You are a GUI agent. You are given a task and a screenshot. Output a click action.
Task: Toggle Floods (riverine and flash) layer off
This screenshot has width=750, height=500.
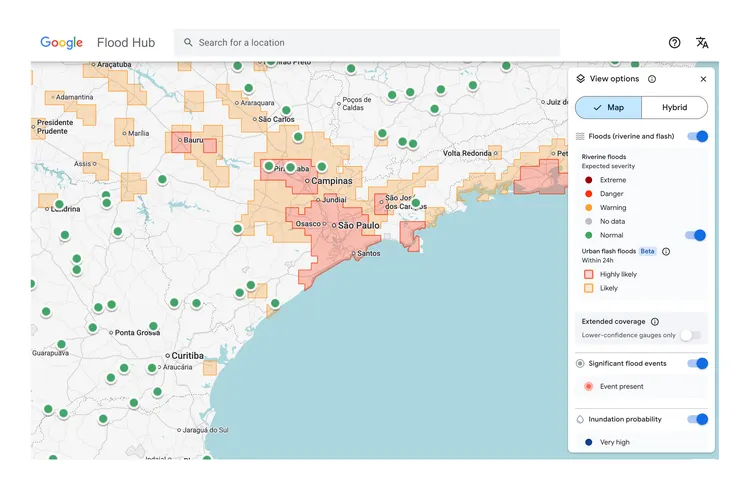pyautogui.click(x=697, y=136)
